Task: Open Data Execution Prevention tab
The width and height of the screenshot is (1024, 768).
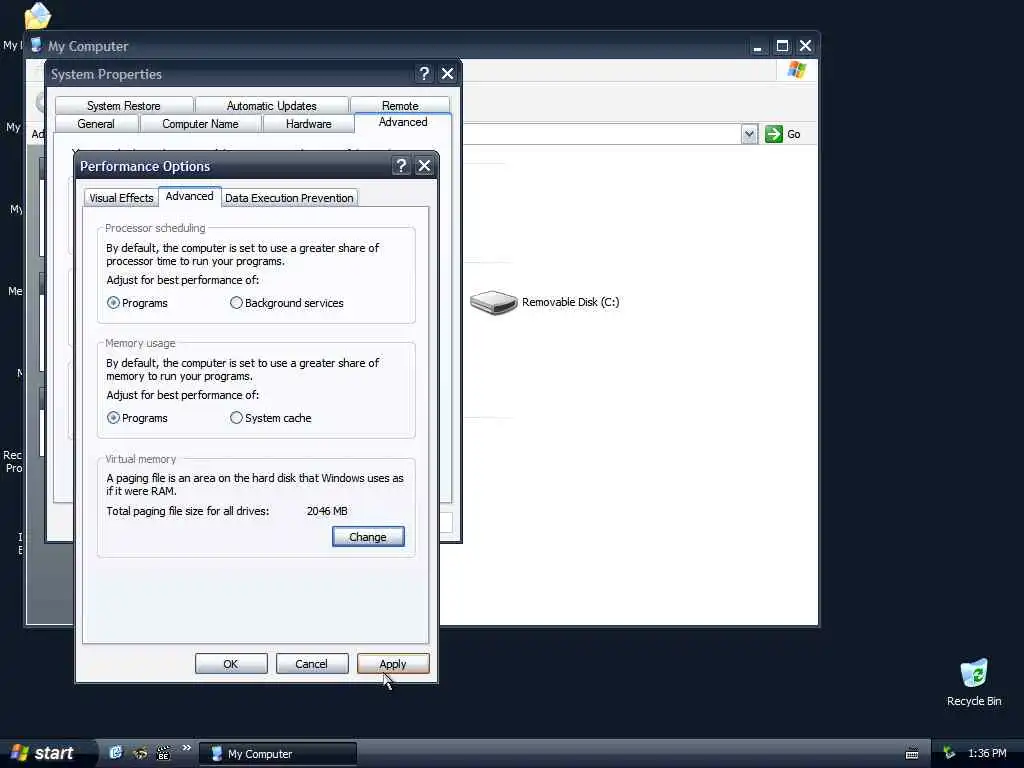Action: (x=289, y=198)
